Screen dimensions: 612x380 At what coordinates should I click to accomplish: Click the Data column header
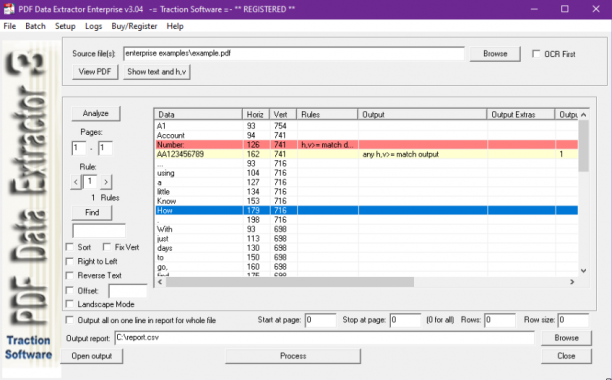(198, 114)
